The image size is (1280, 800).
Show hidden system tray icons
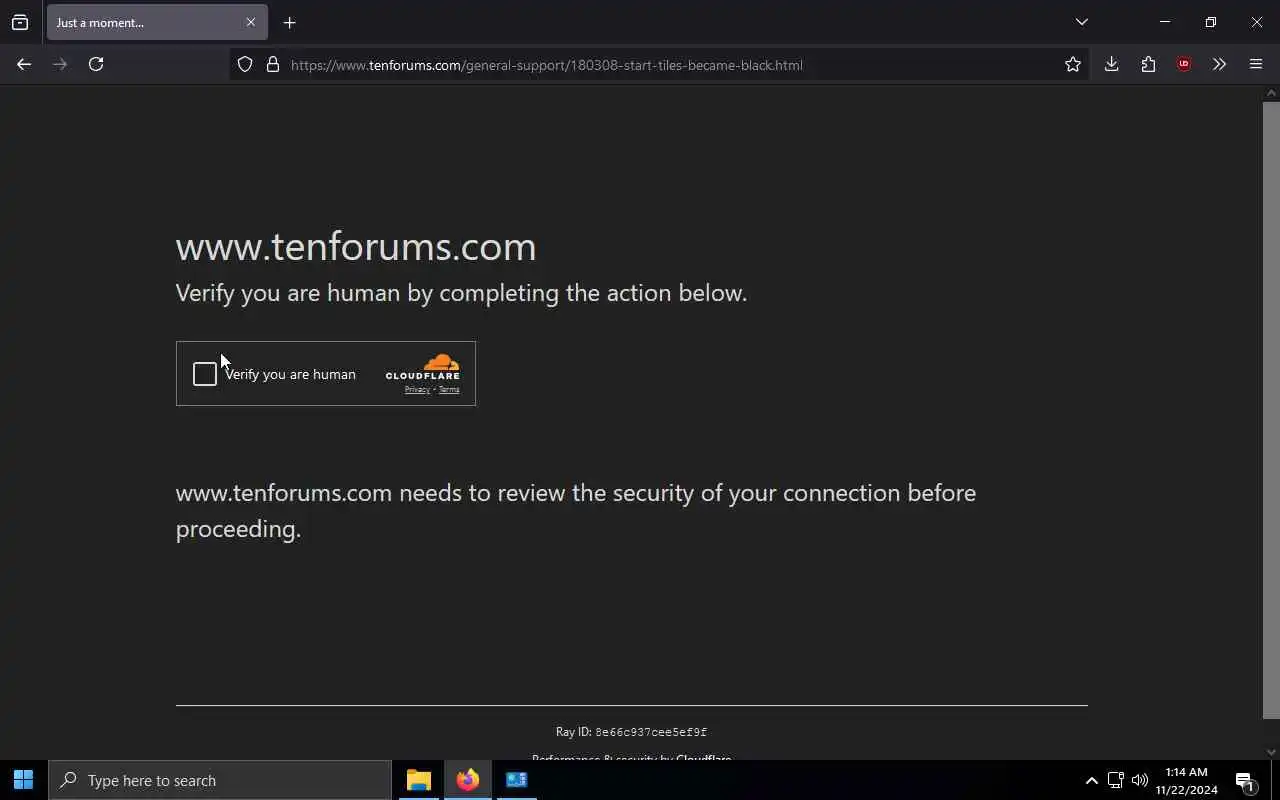tap(1091, 780)
